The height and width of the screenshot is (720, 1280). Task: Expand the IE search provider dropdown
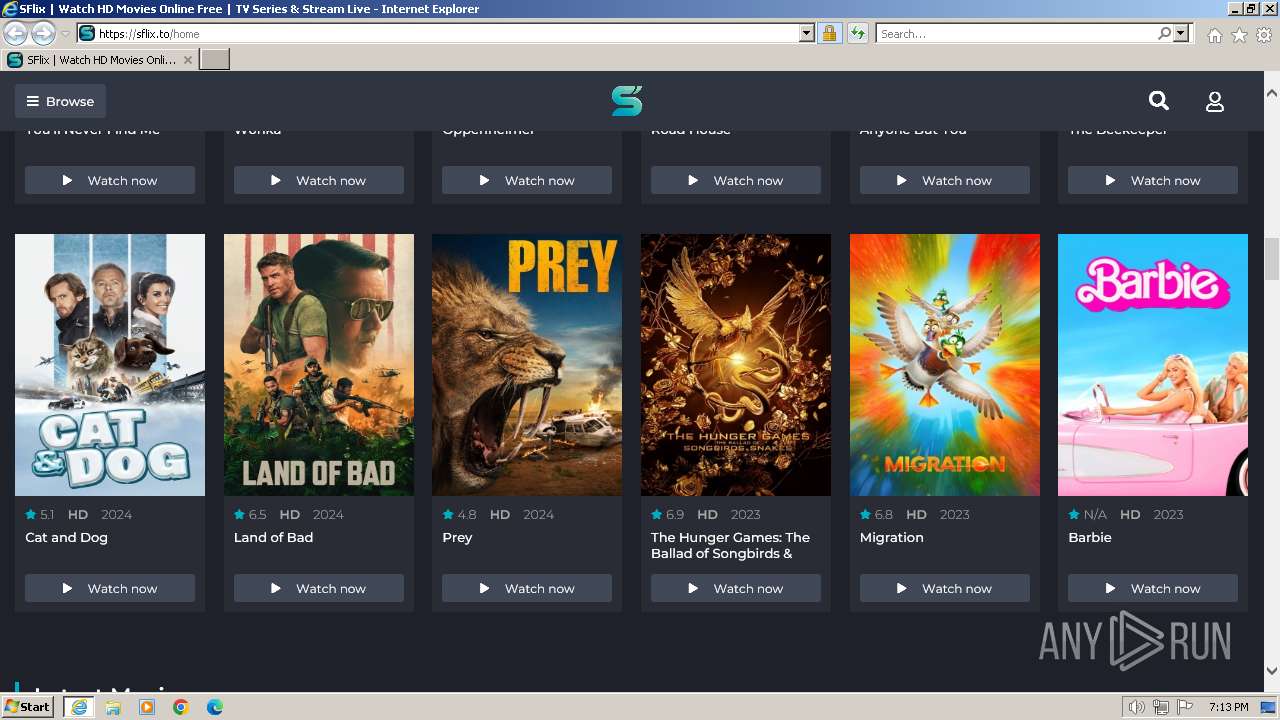[x=1181, y=33]
